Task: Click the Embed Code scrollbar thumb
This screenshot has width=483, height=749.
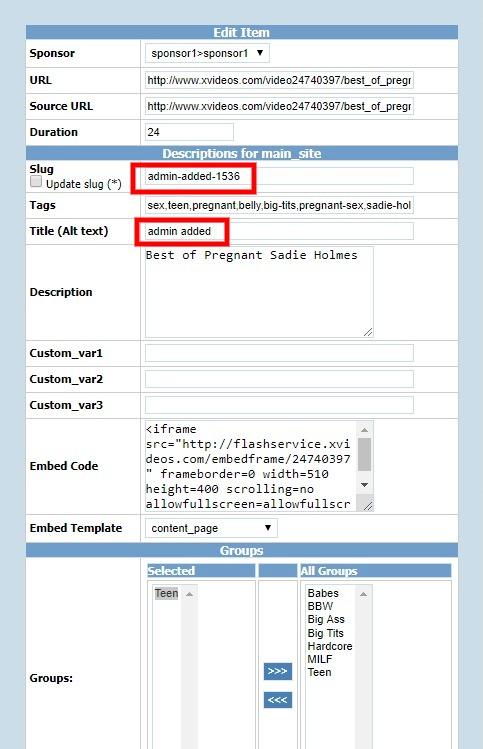Action: (365, 454)
